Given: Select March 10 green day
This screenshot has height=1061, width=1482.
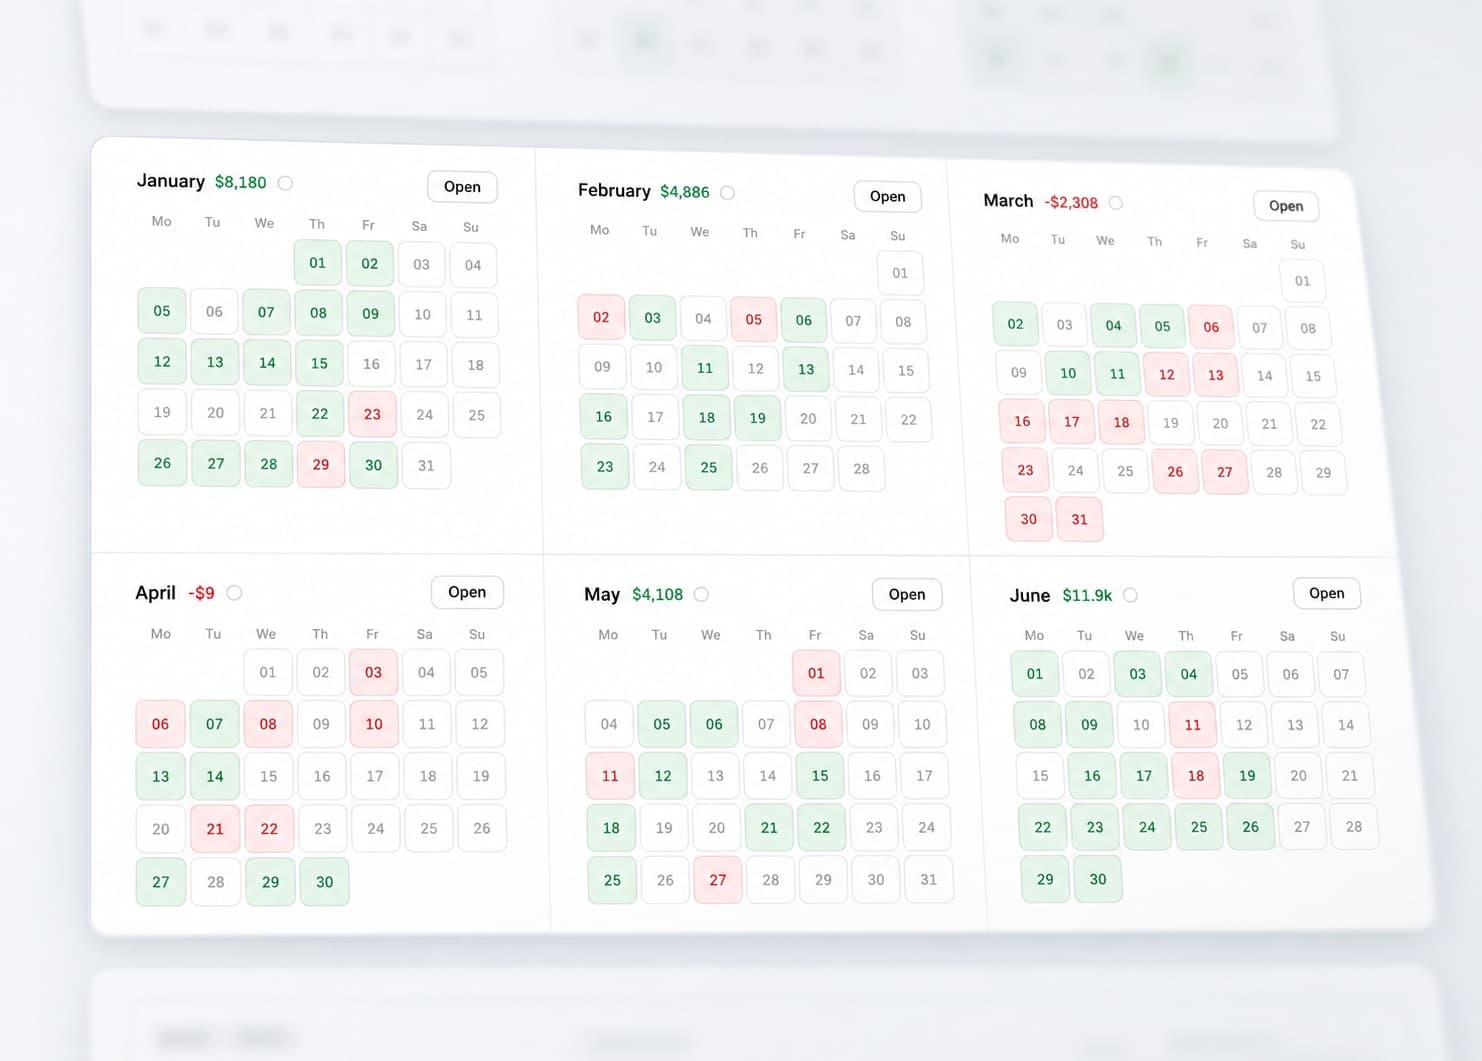Looking at the screenshot, I should (x=1068, y=373).
